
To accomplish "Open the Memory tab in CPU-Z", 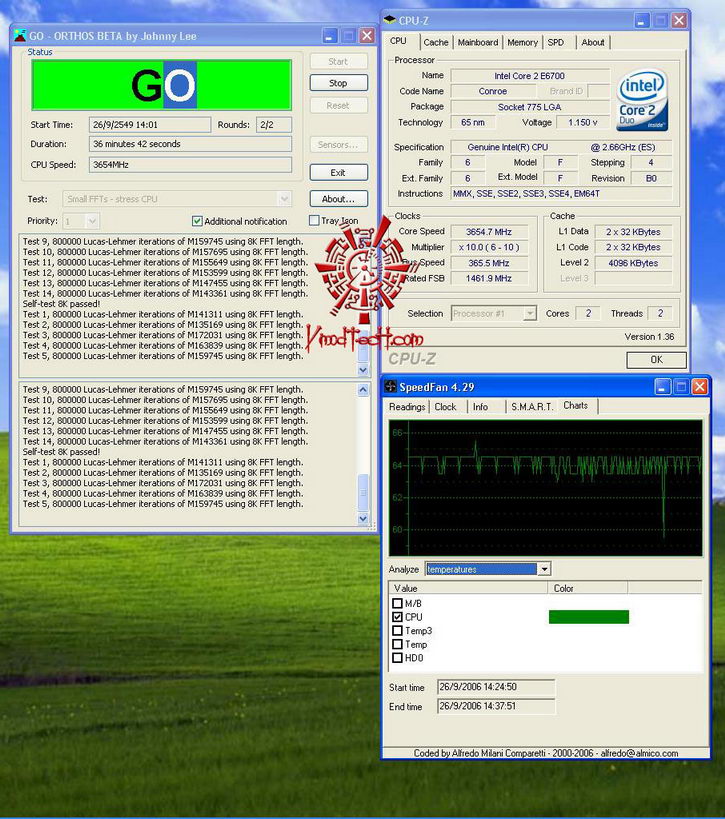I will [522, 42].
